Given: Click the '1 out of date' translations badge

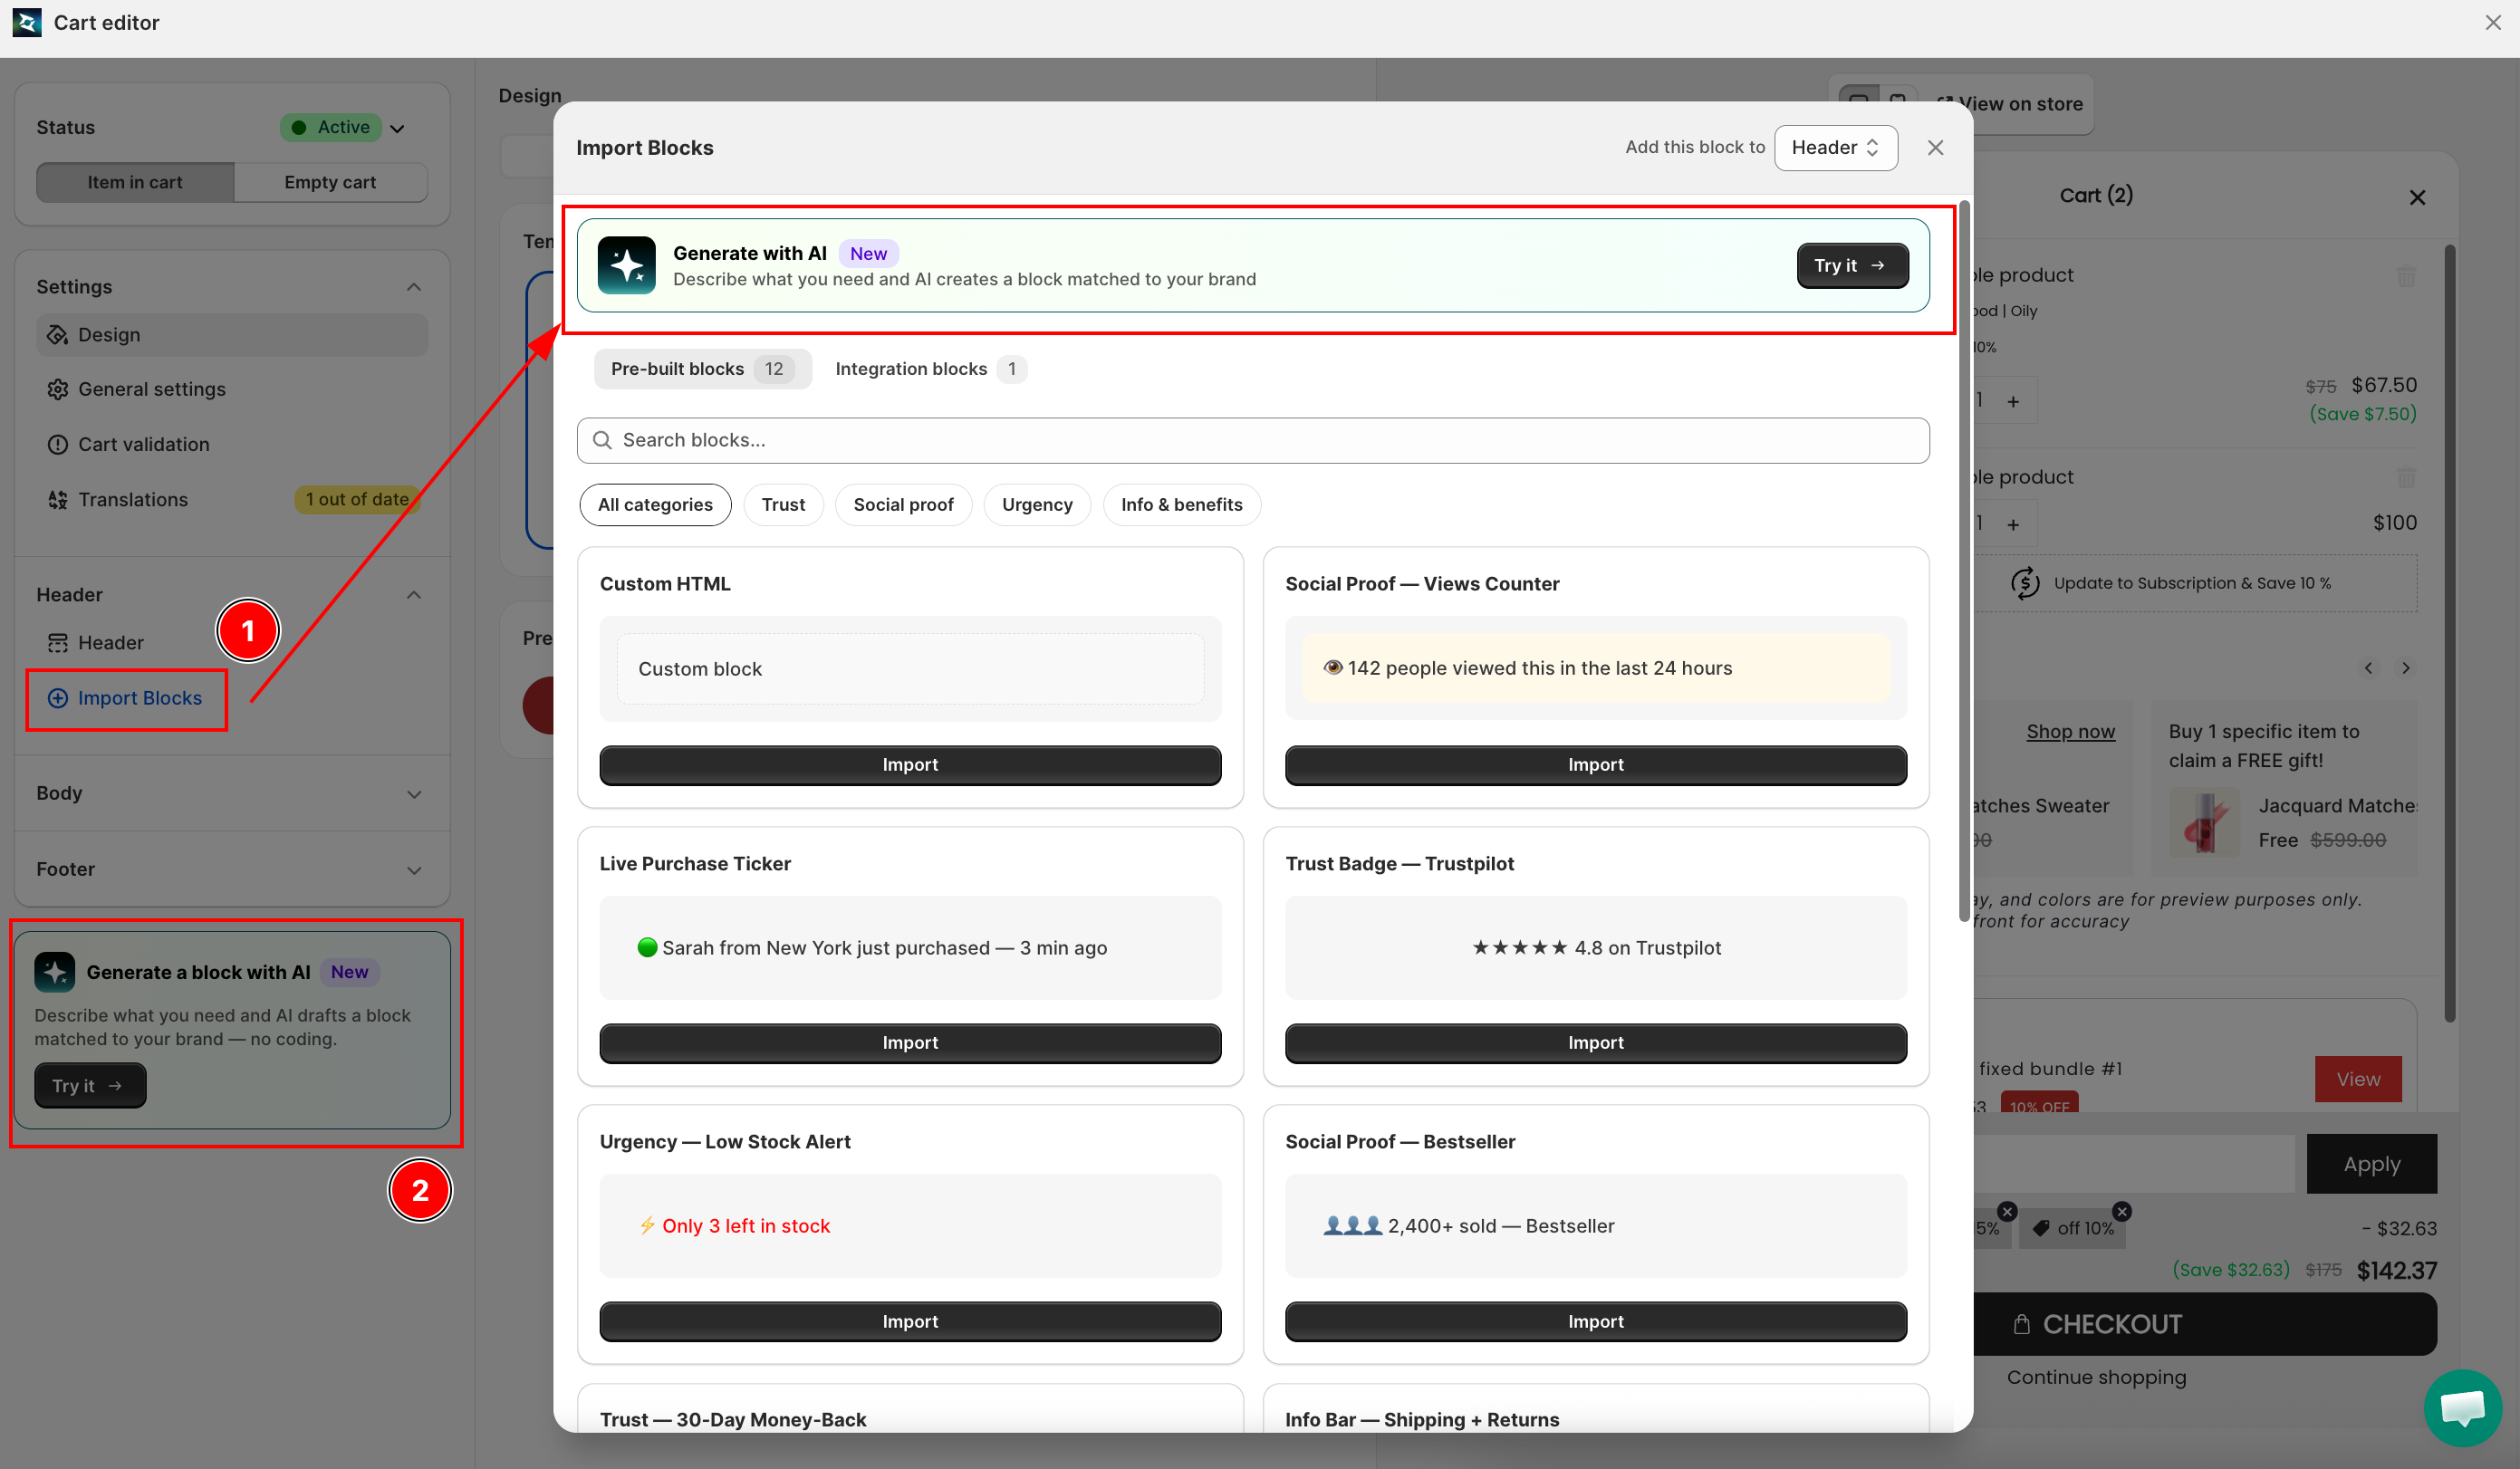Looking at the screenshot, I should tap(357, 499).
